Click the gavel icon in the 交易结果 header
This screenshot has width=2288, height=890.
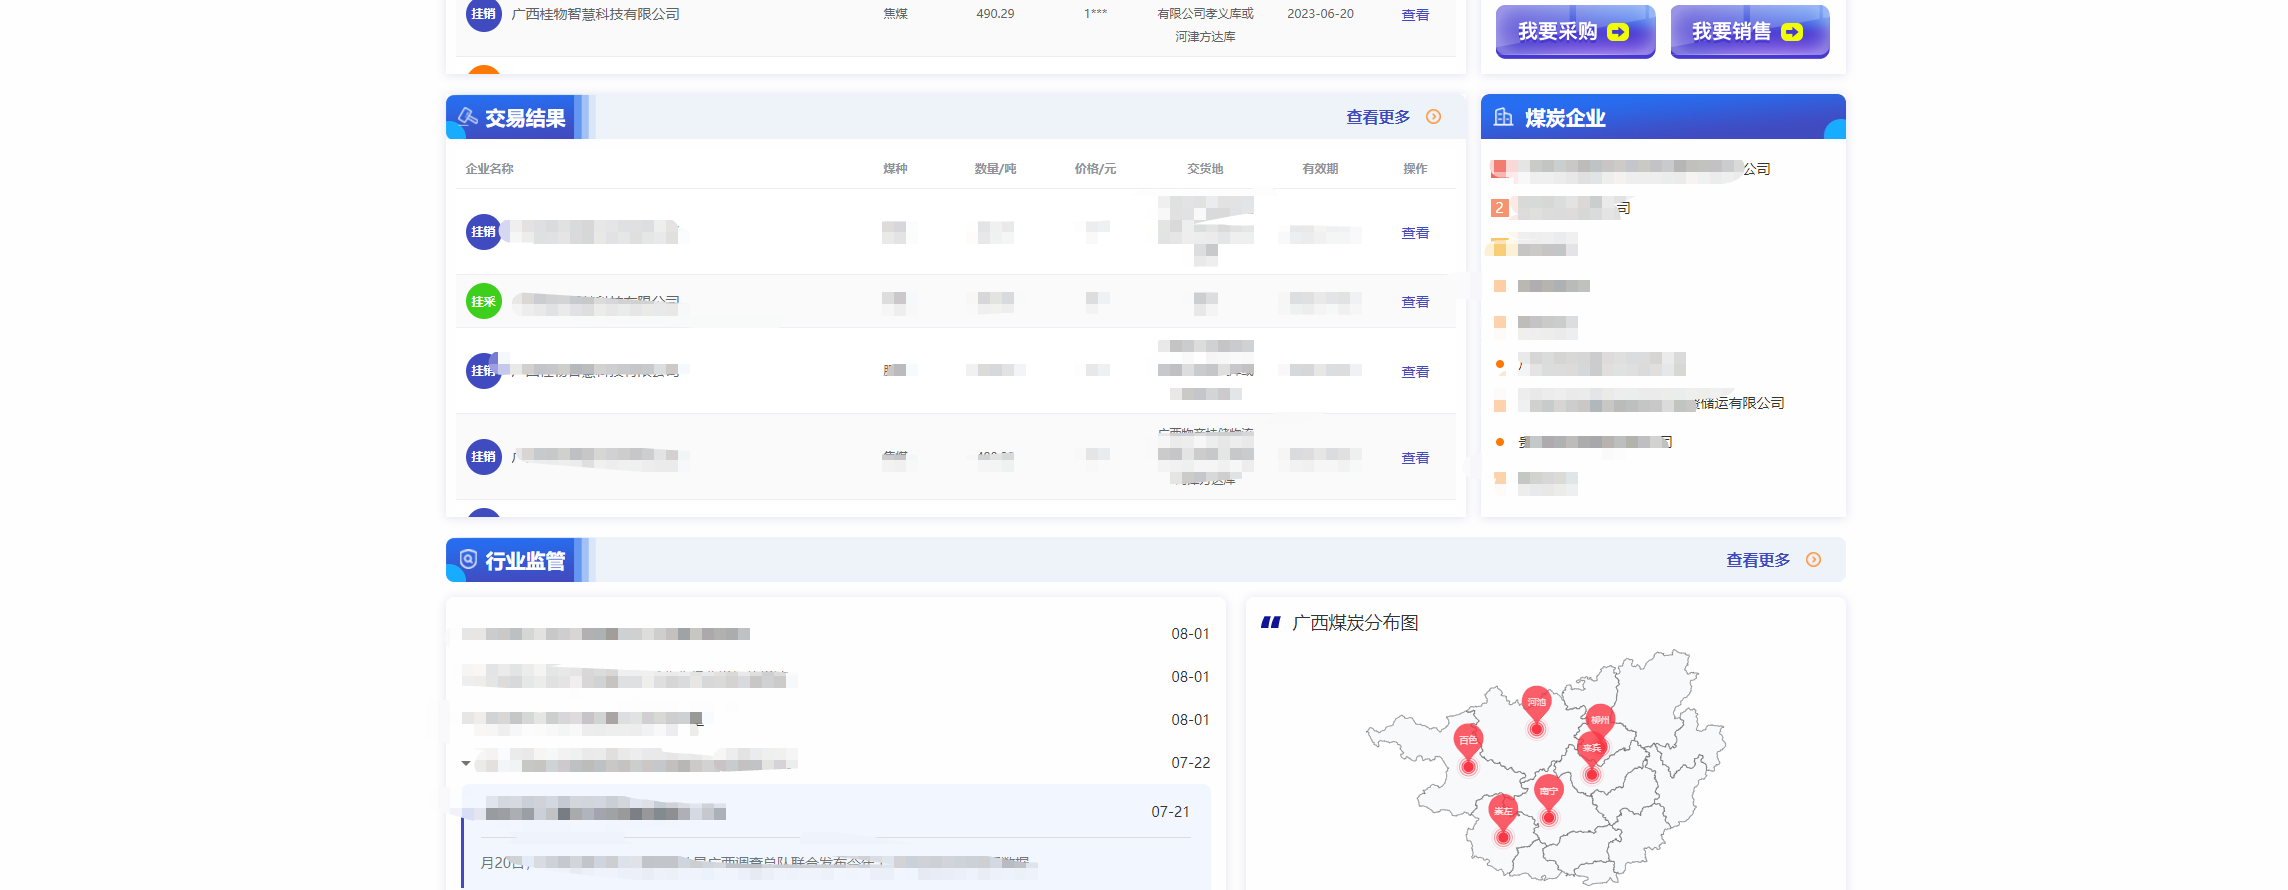(x=468, y=117)
